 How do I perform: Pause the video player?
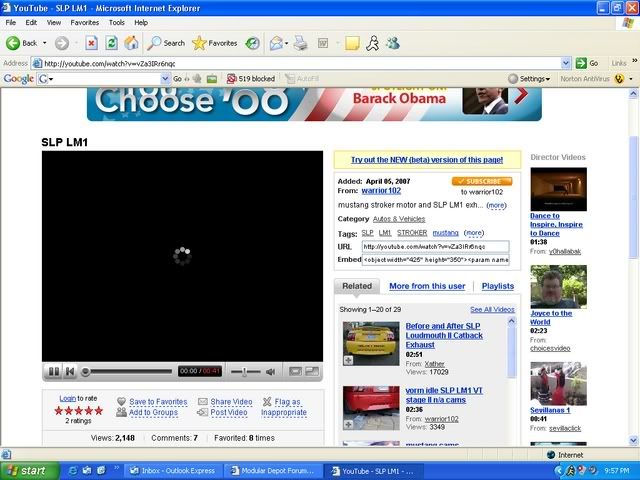click(53, 371)
